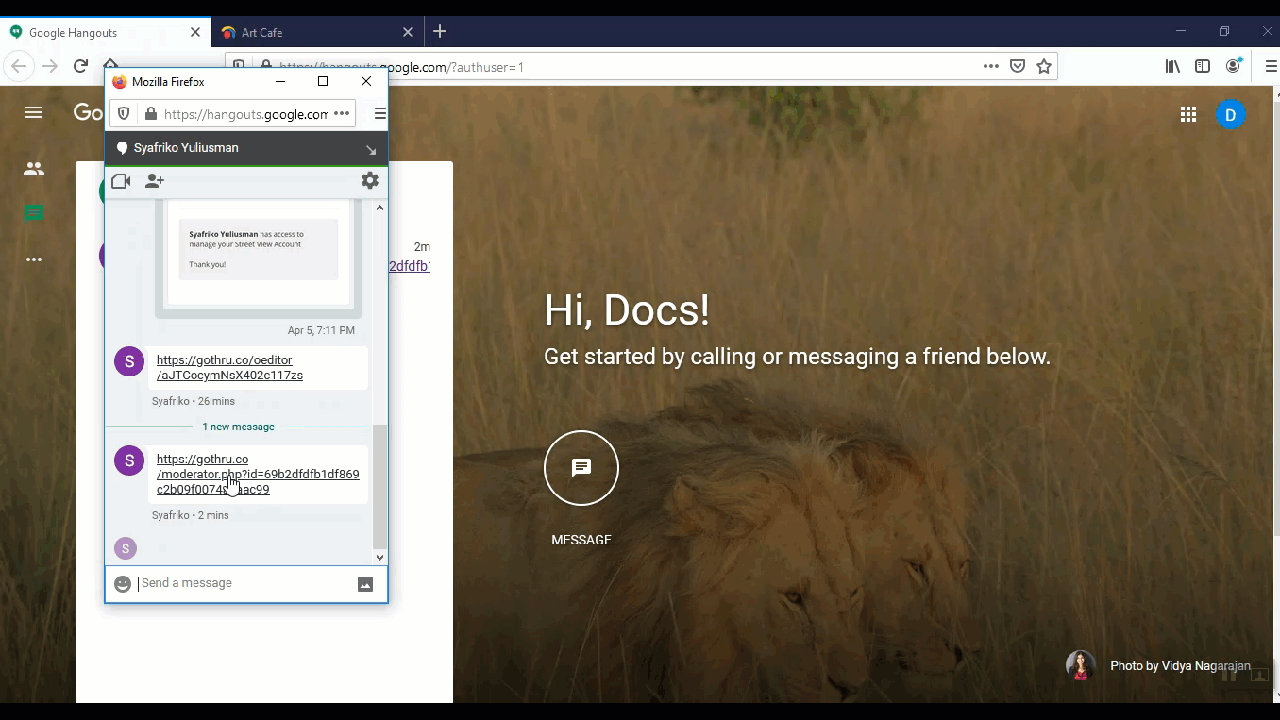Open the main Firefox application menu
Viewport: 1280px width, 720px height.
(x=1271, y=67)
